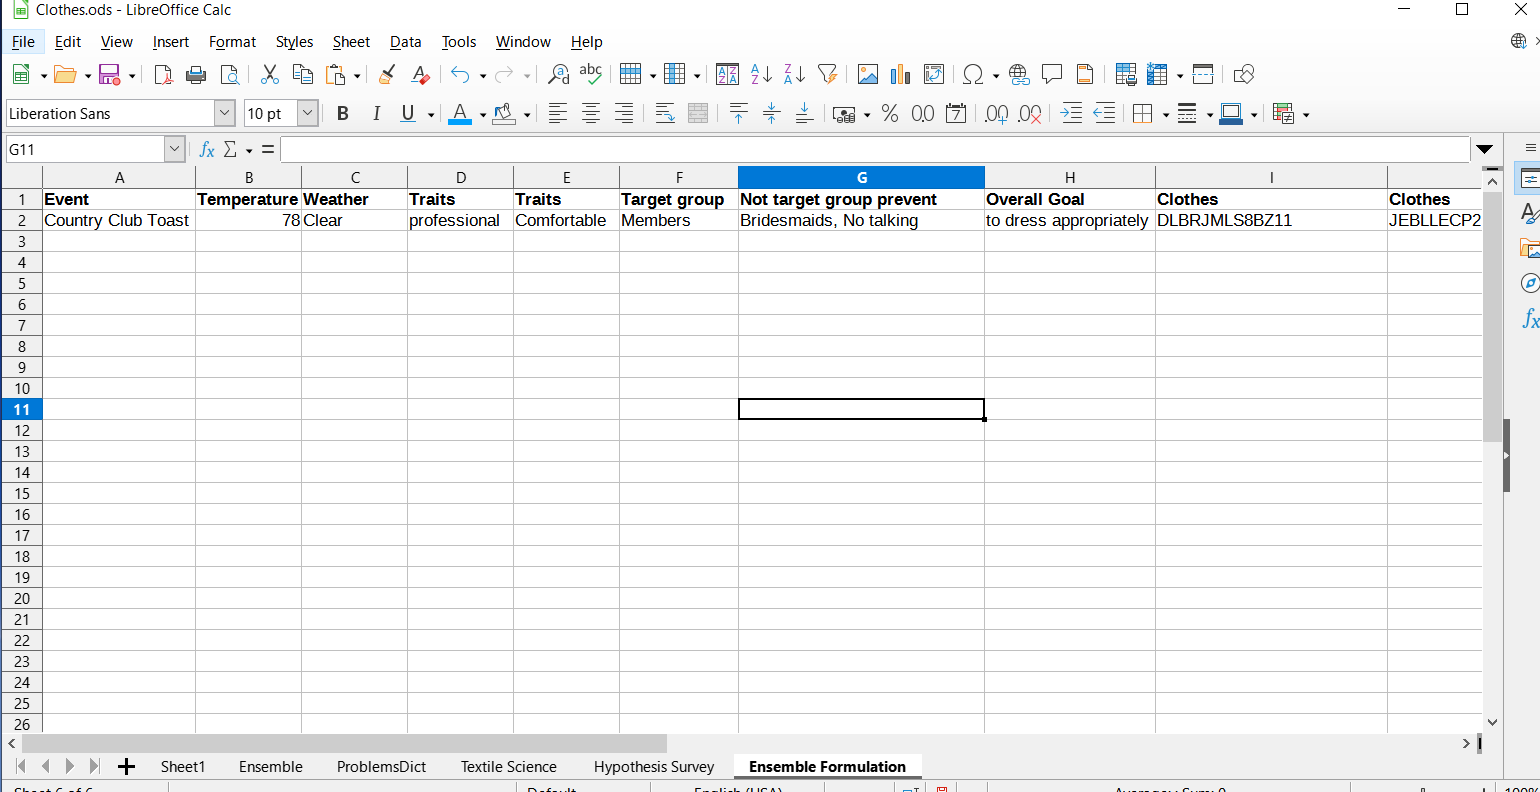The image size is (1540, 792).
Task: Open the Navigator sidebar panel
Action: [1529, 283]
